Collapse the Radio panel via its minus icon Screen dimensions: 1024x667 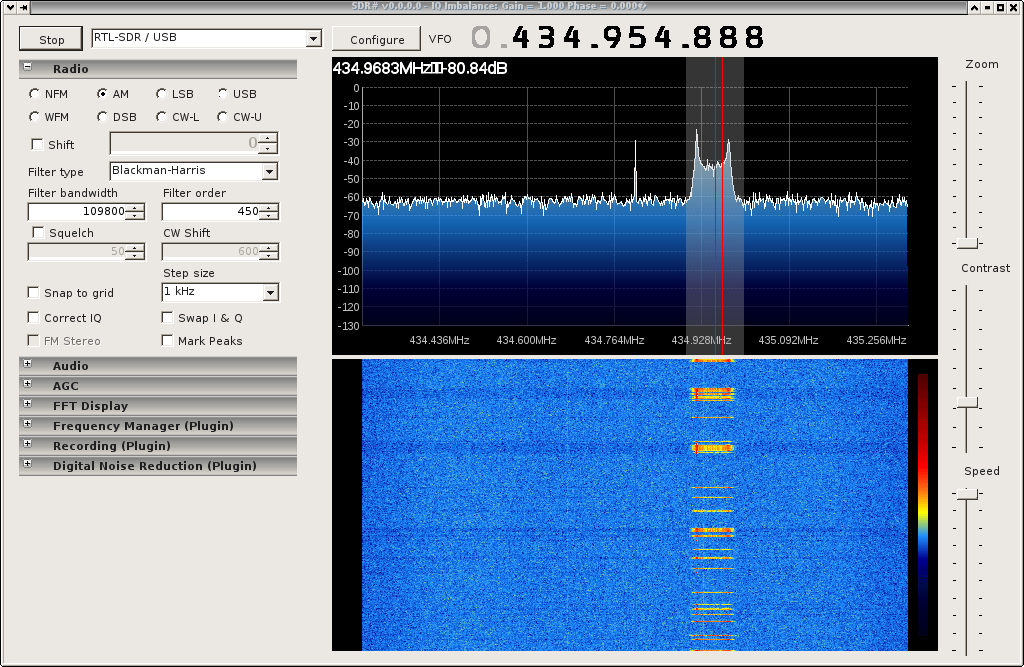pos(25,68)
